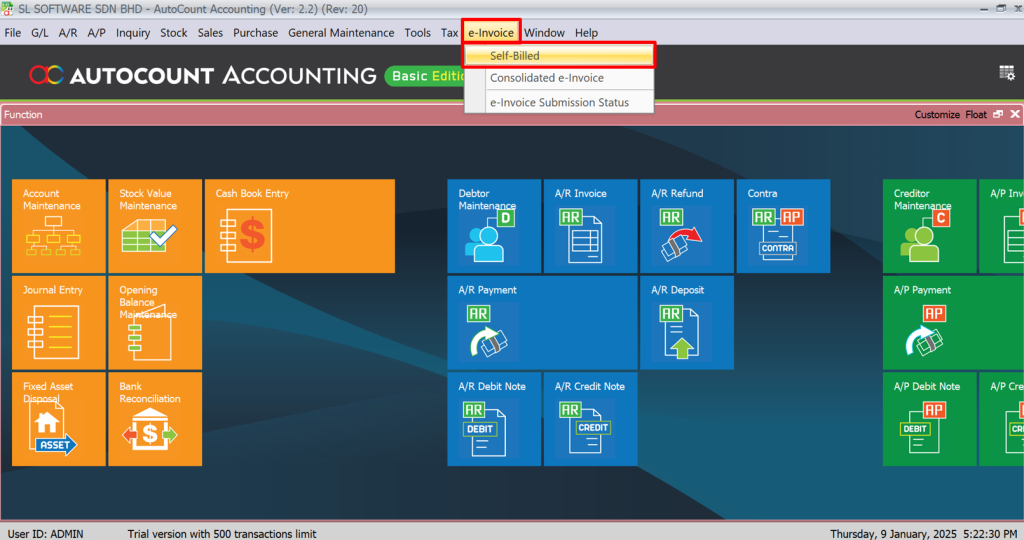This screenshot has height=540, width=1024.
Task: Open the A/P menu
Action: [96, 33]
